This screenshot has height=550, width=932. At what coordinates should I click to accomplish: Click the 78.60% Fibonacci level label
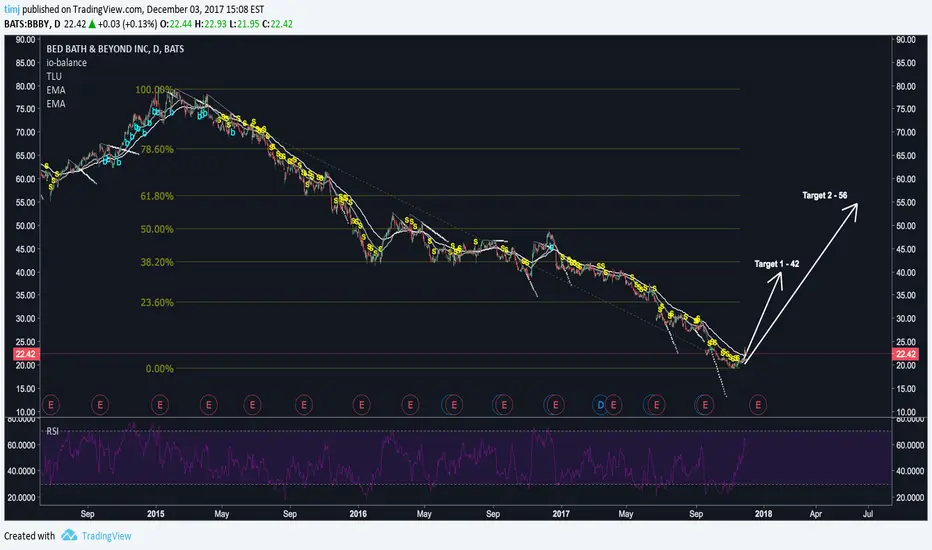tap(157, 149)
